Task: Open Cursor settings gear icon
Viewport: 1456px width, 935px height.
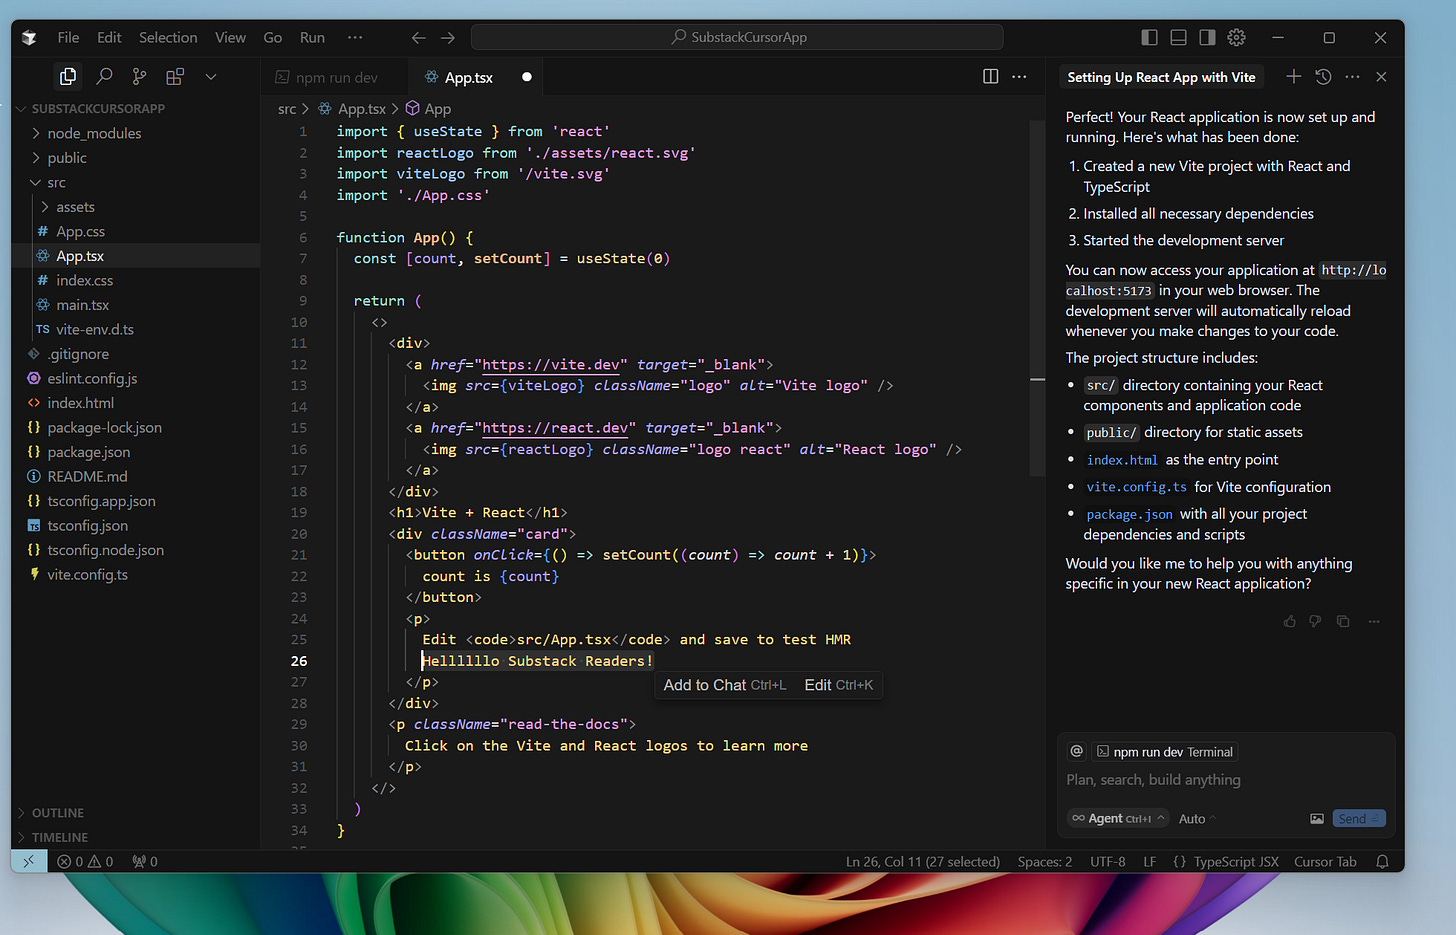Action: click(1237, 37)
